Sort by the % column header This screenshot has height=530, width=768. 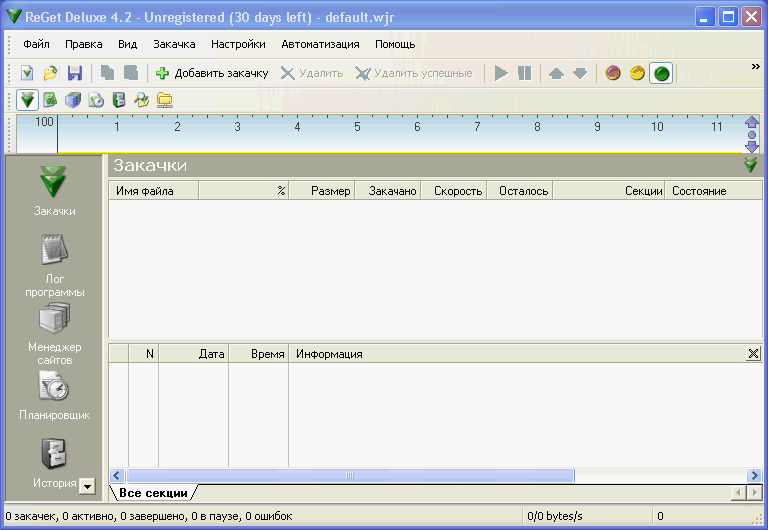(243, 191)
